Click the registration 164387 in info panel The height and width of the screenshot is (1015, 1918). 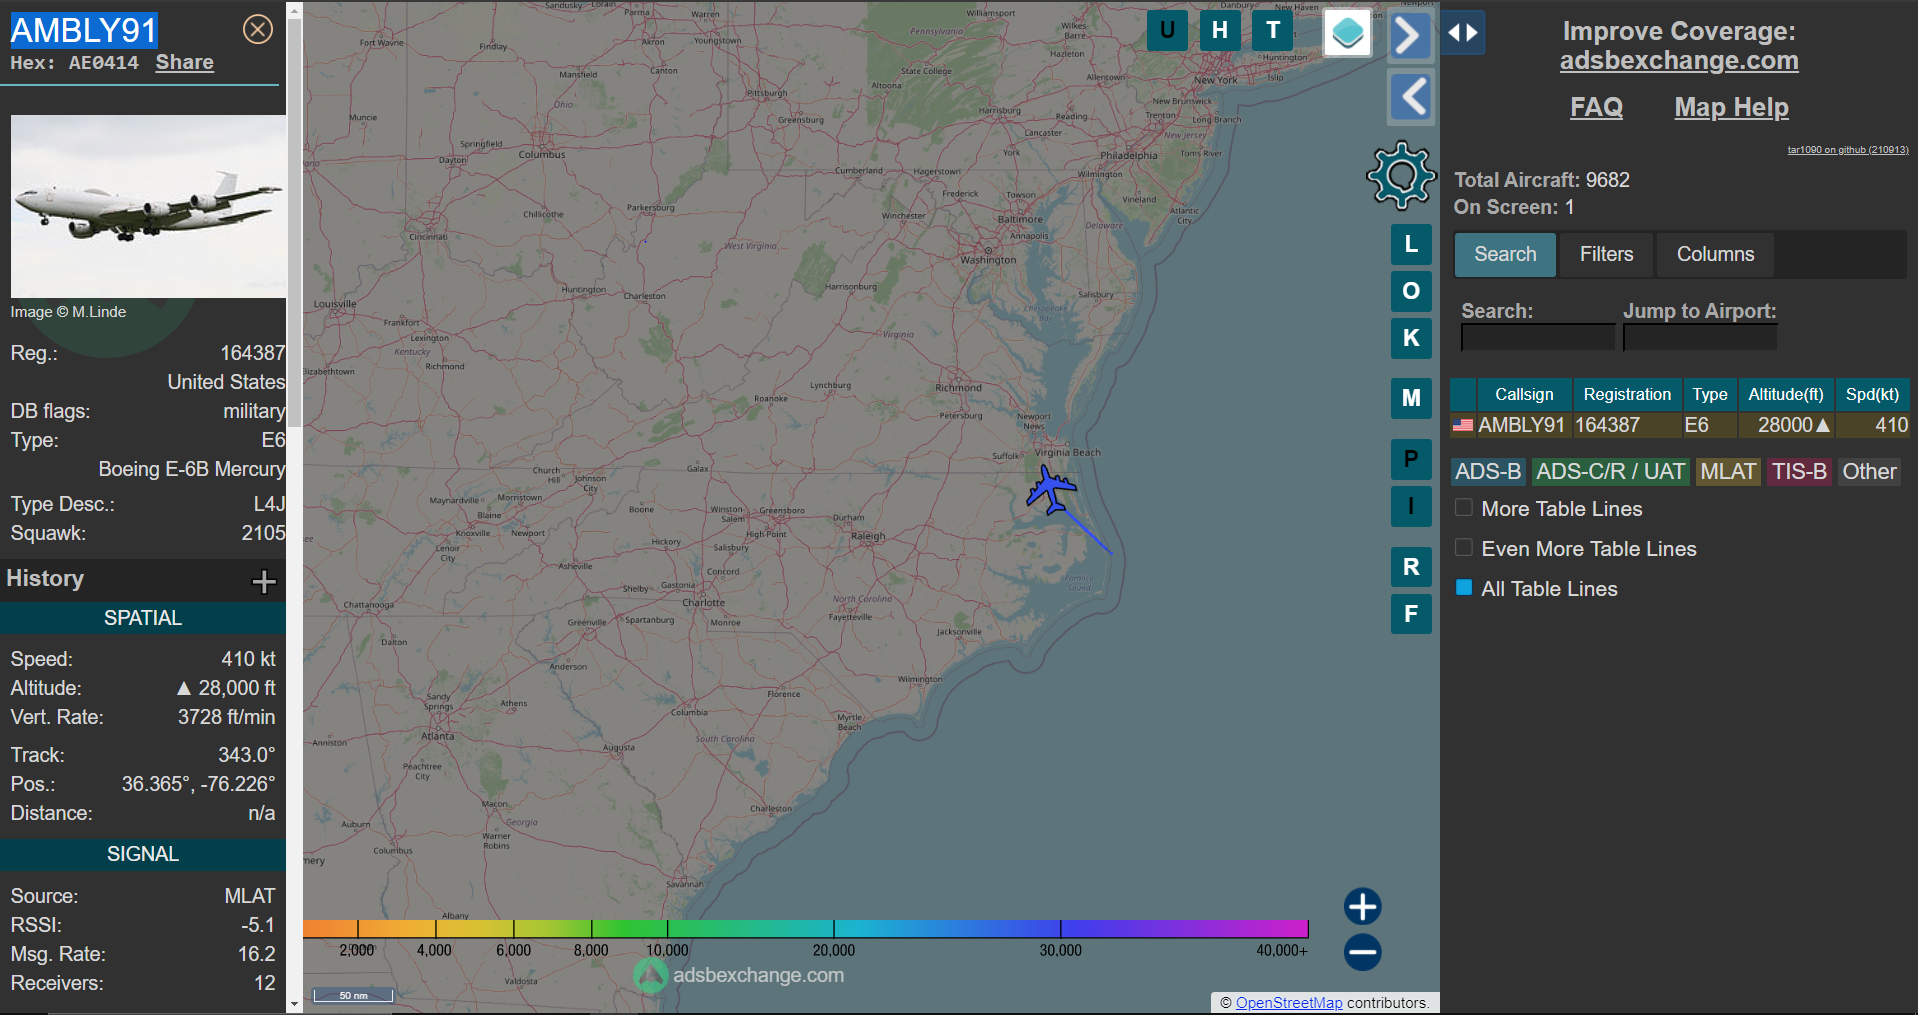tap(252, 353)
